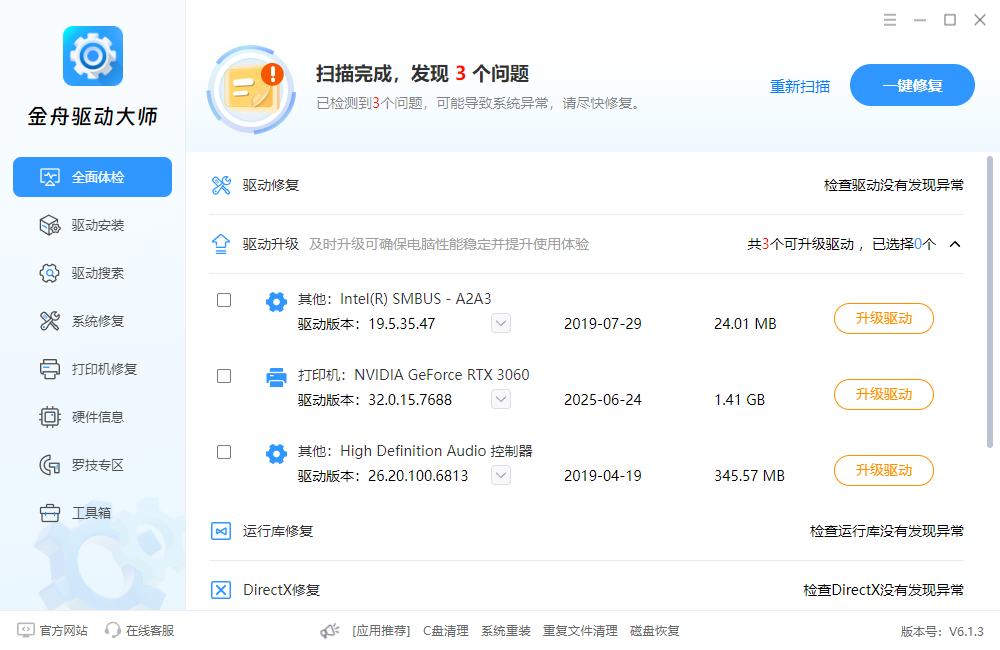Click the megaphone 应用推荐 icon
Screen dimensions: 1000x650
pos(330,631)
